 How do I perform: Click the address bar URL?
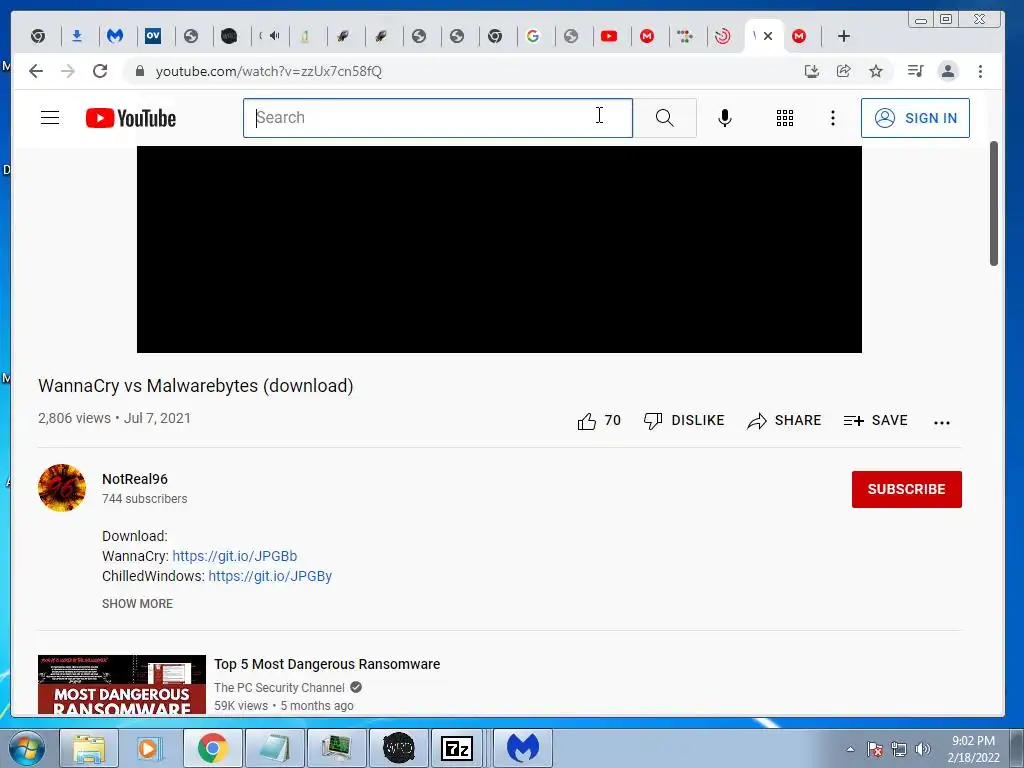click(268, 71)
